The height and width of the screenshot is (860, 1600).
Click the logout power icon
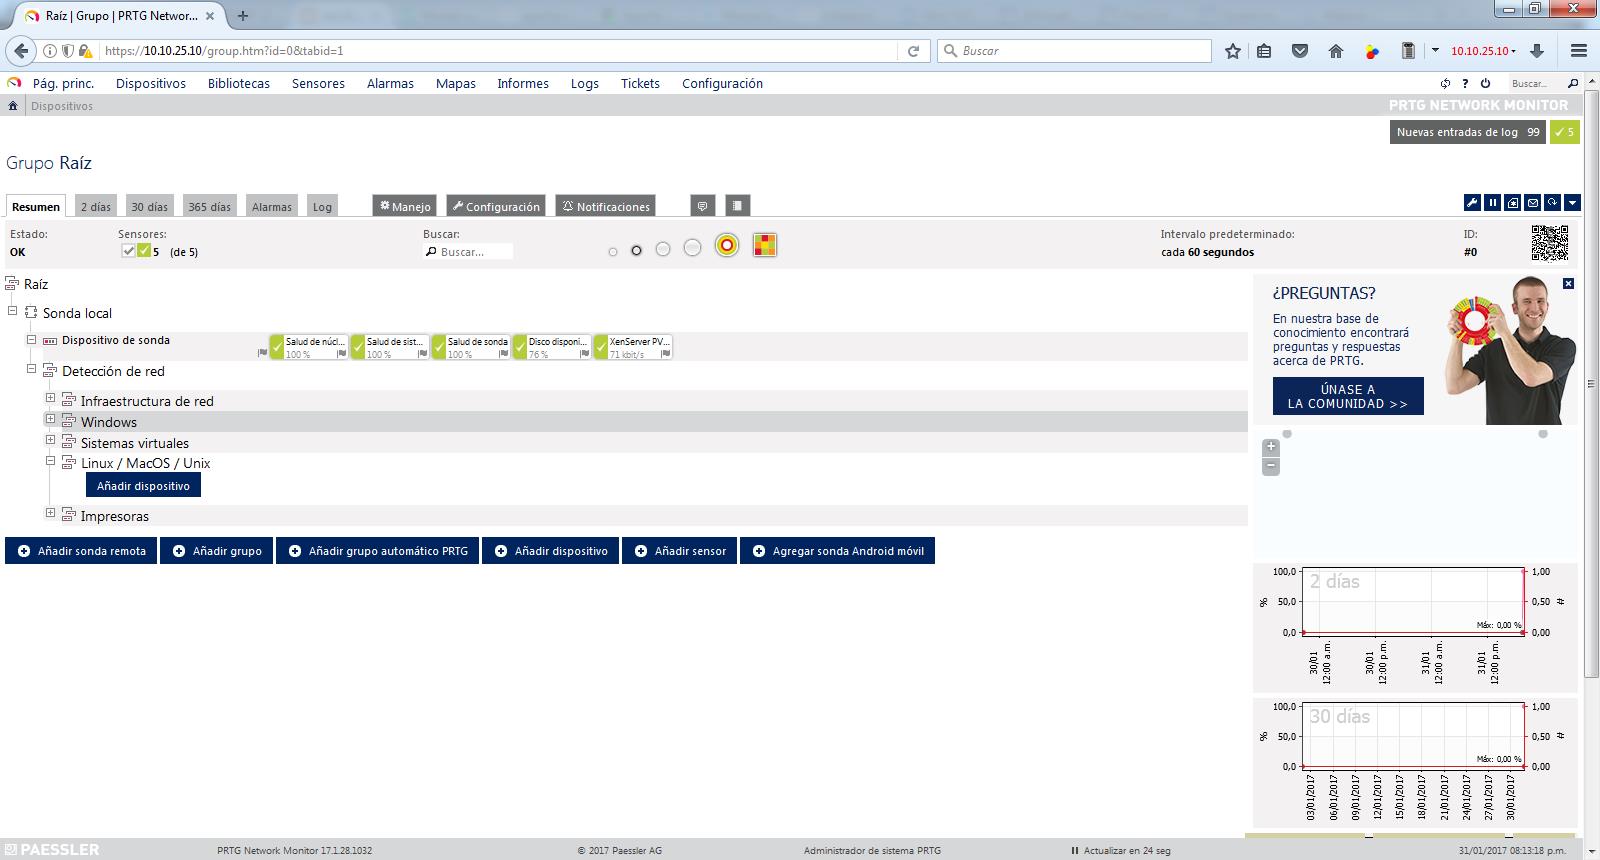[1485, 84]
